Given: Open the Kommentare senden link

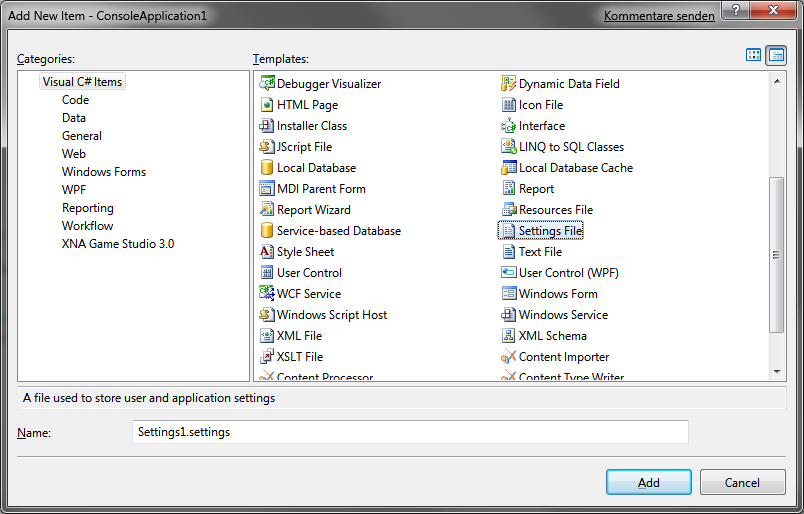Looking at the screenshot, I should (659, 16).
